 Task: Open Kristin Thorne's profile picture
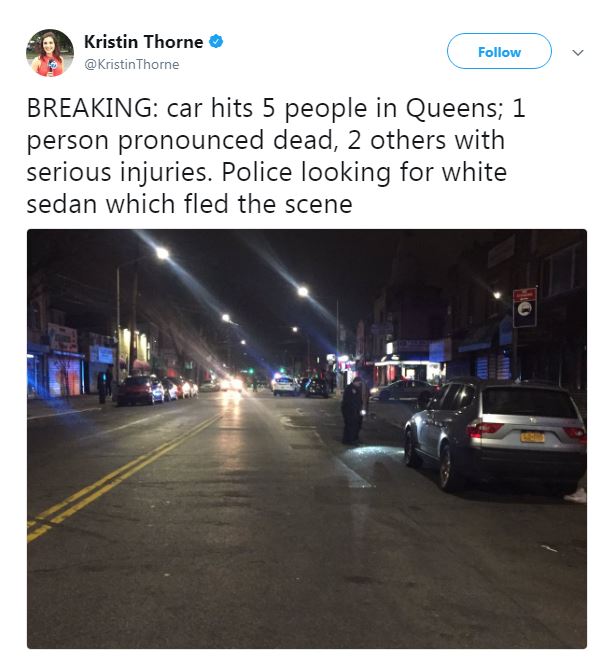coord(50,53)
